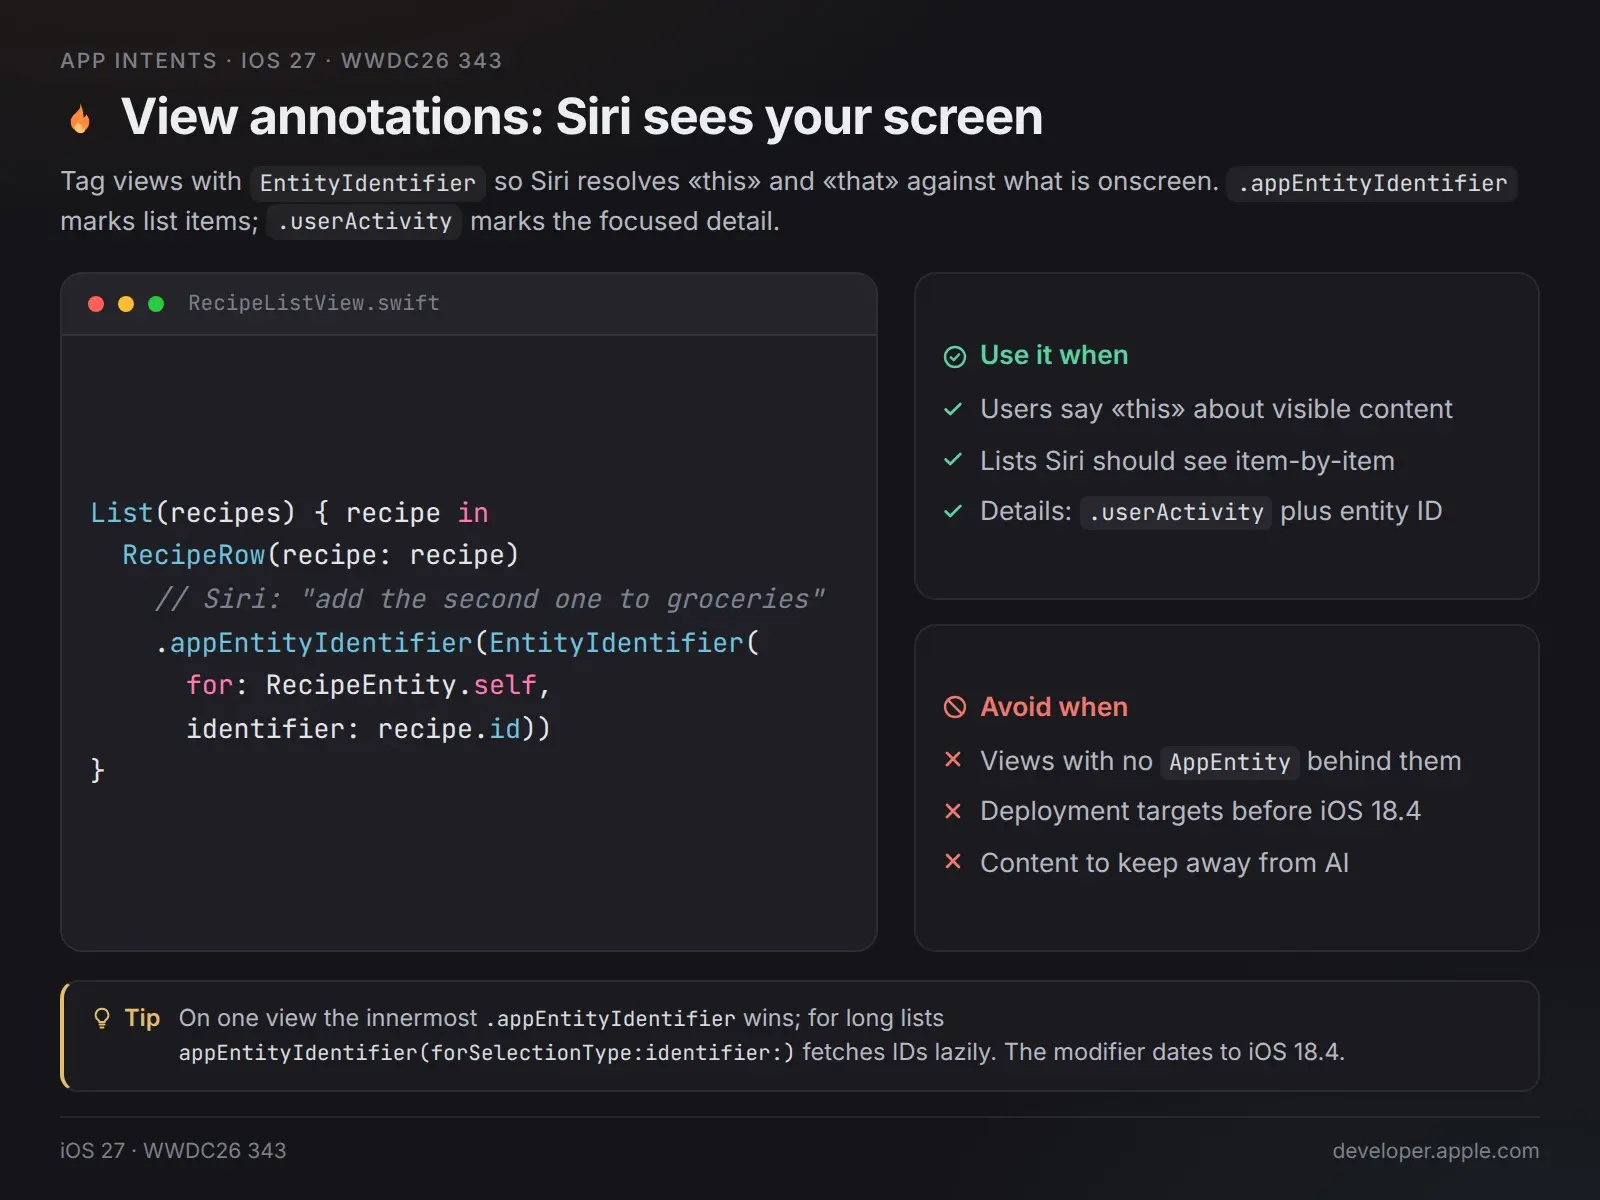Click the footer text iOS 27 · WWDC26 343
The image size is (1600, 1200).
click(173, 1151)
